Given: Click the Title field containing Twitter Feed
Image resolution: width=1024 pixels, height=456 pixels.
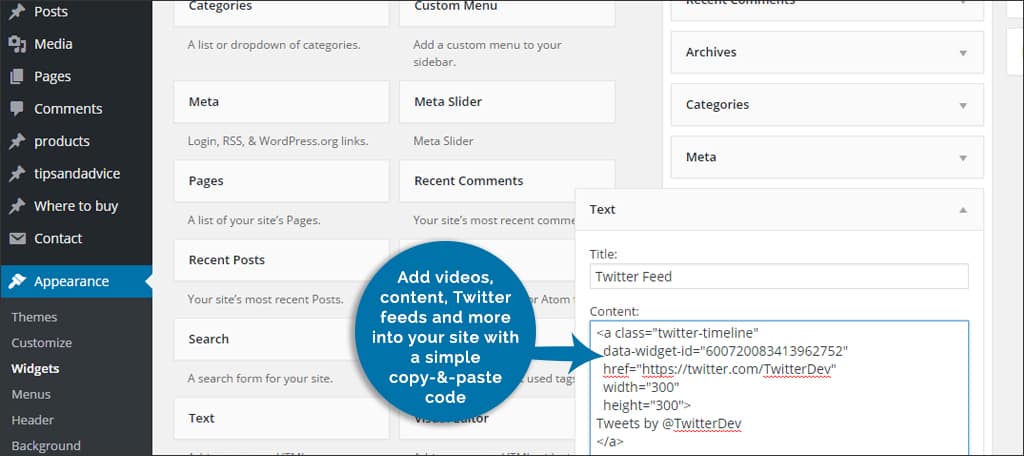Looking at the screenshot, I should [x=778, y=276].
